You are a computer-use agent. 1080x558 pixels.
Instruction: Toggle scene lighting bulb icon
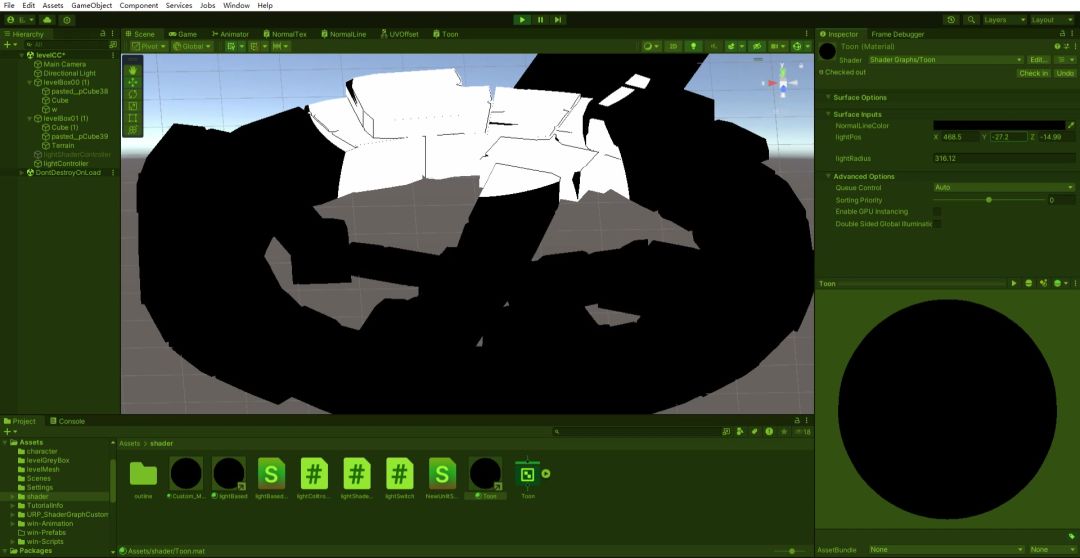pos(693,46)
